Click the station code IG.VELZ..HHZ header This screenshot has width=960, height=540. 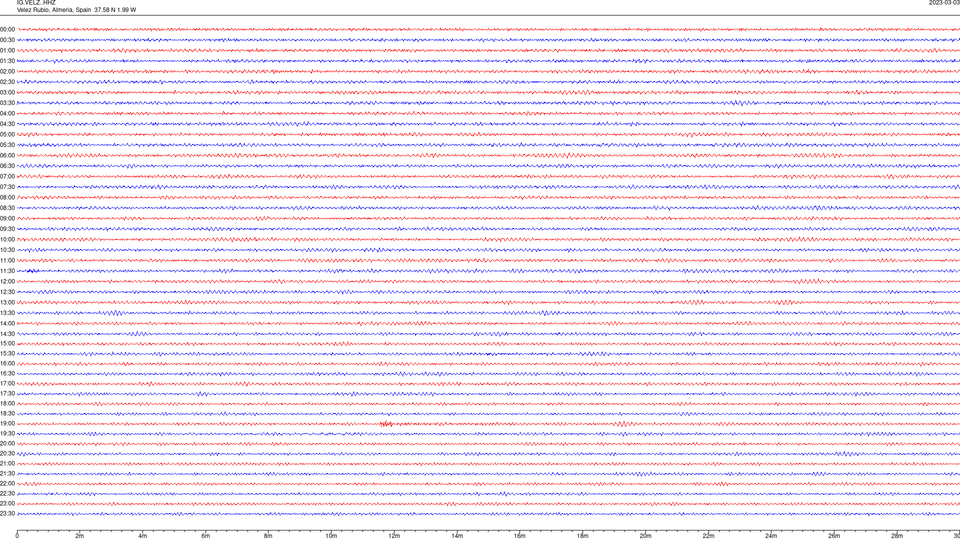36,2
